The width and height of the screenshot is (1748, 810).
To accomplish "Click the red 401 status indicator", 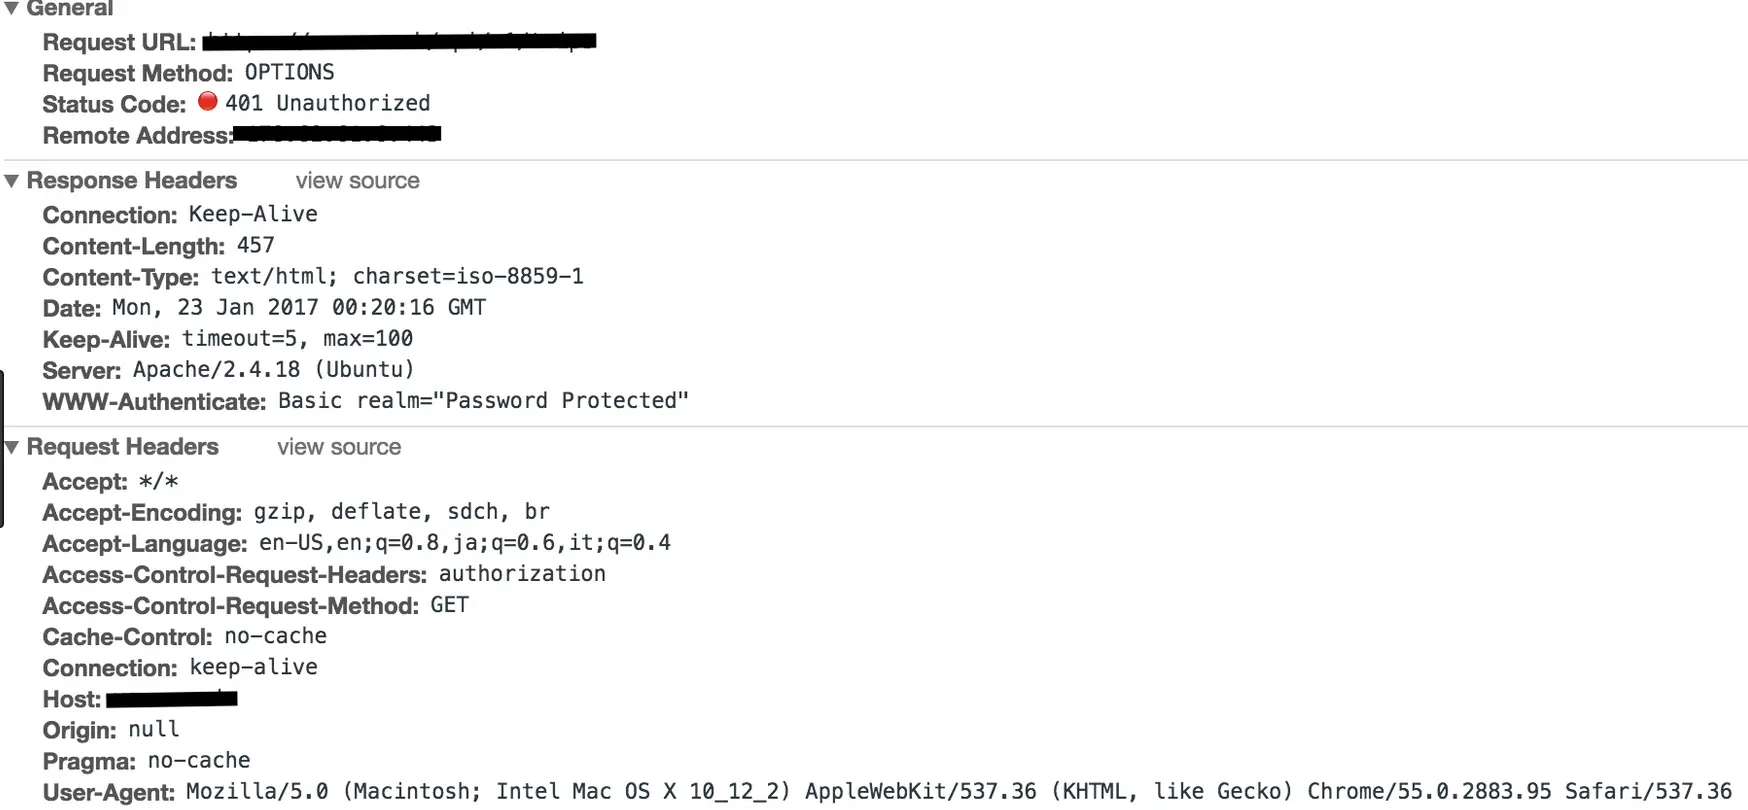I will point(208,101).
